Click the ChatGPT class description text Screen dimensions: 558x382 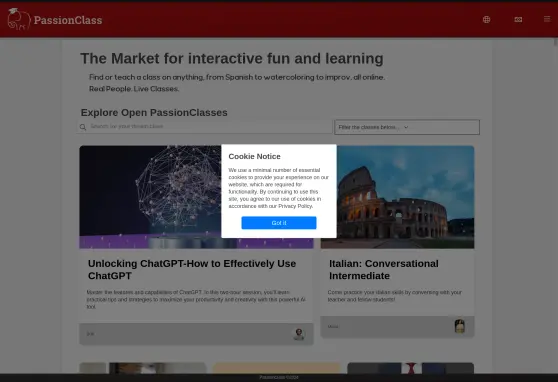click(196, 299)
